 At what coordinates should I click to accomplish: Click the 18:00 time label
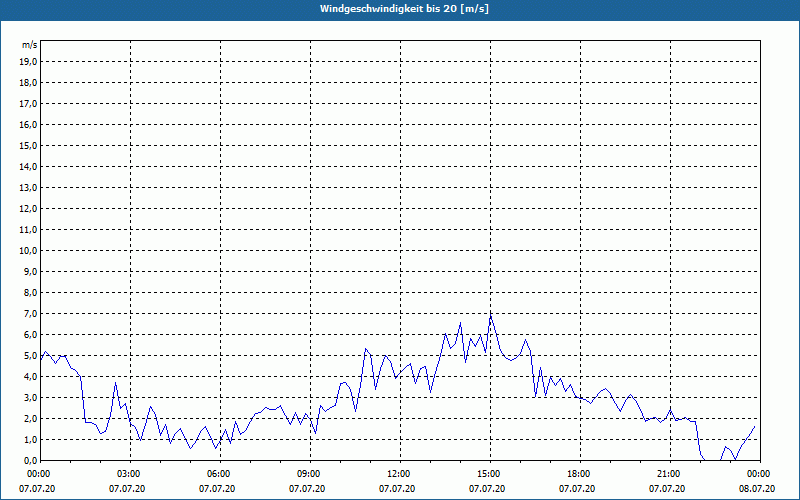580,474
